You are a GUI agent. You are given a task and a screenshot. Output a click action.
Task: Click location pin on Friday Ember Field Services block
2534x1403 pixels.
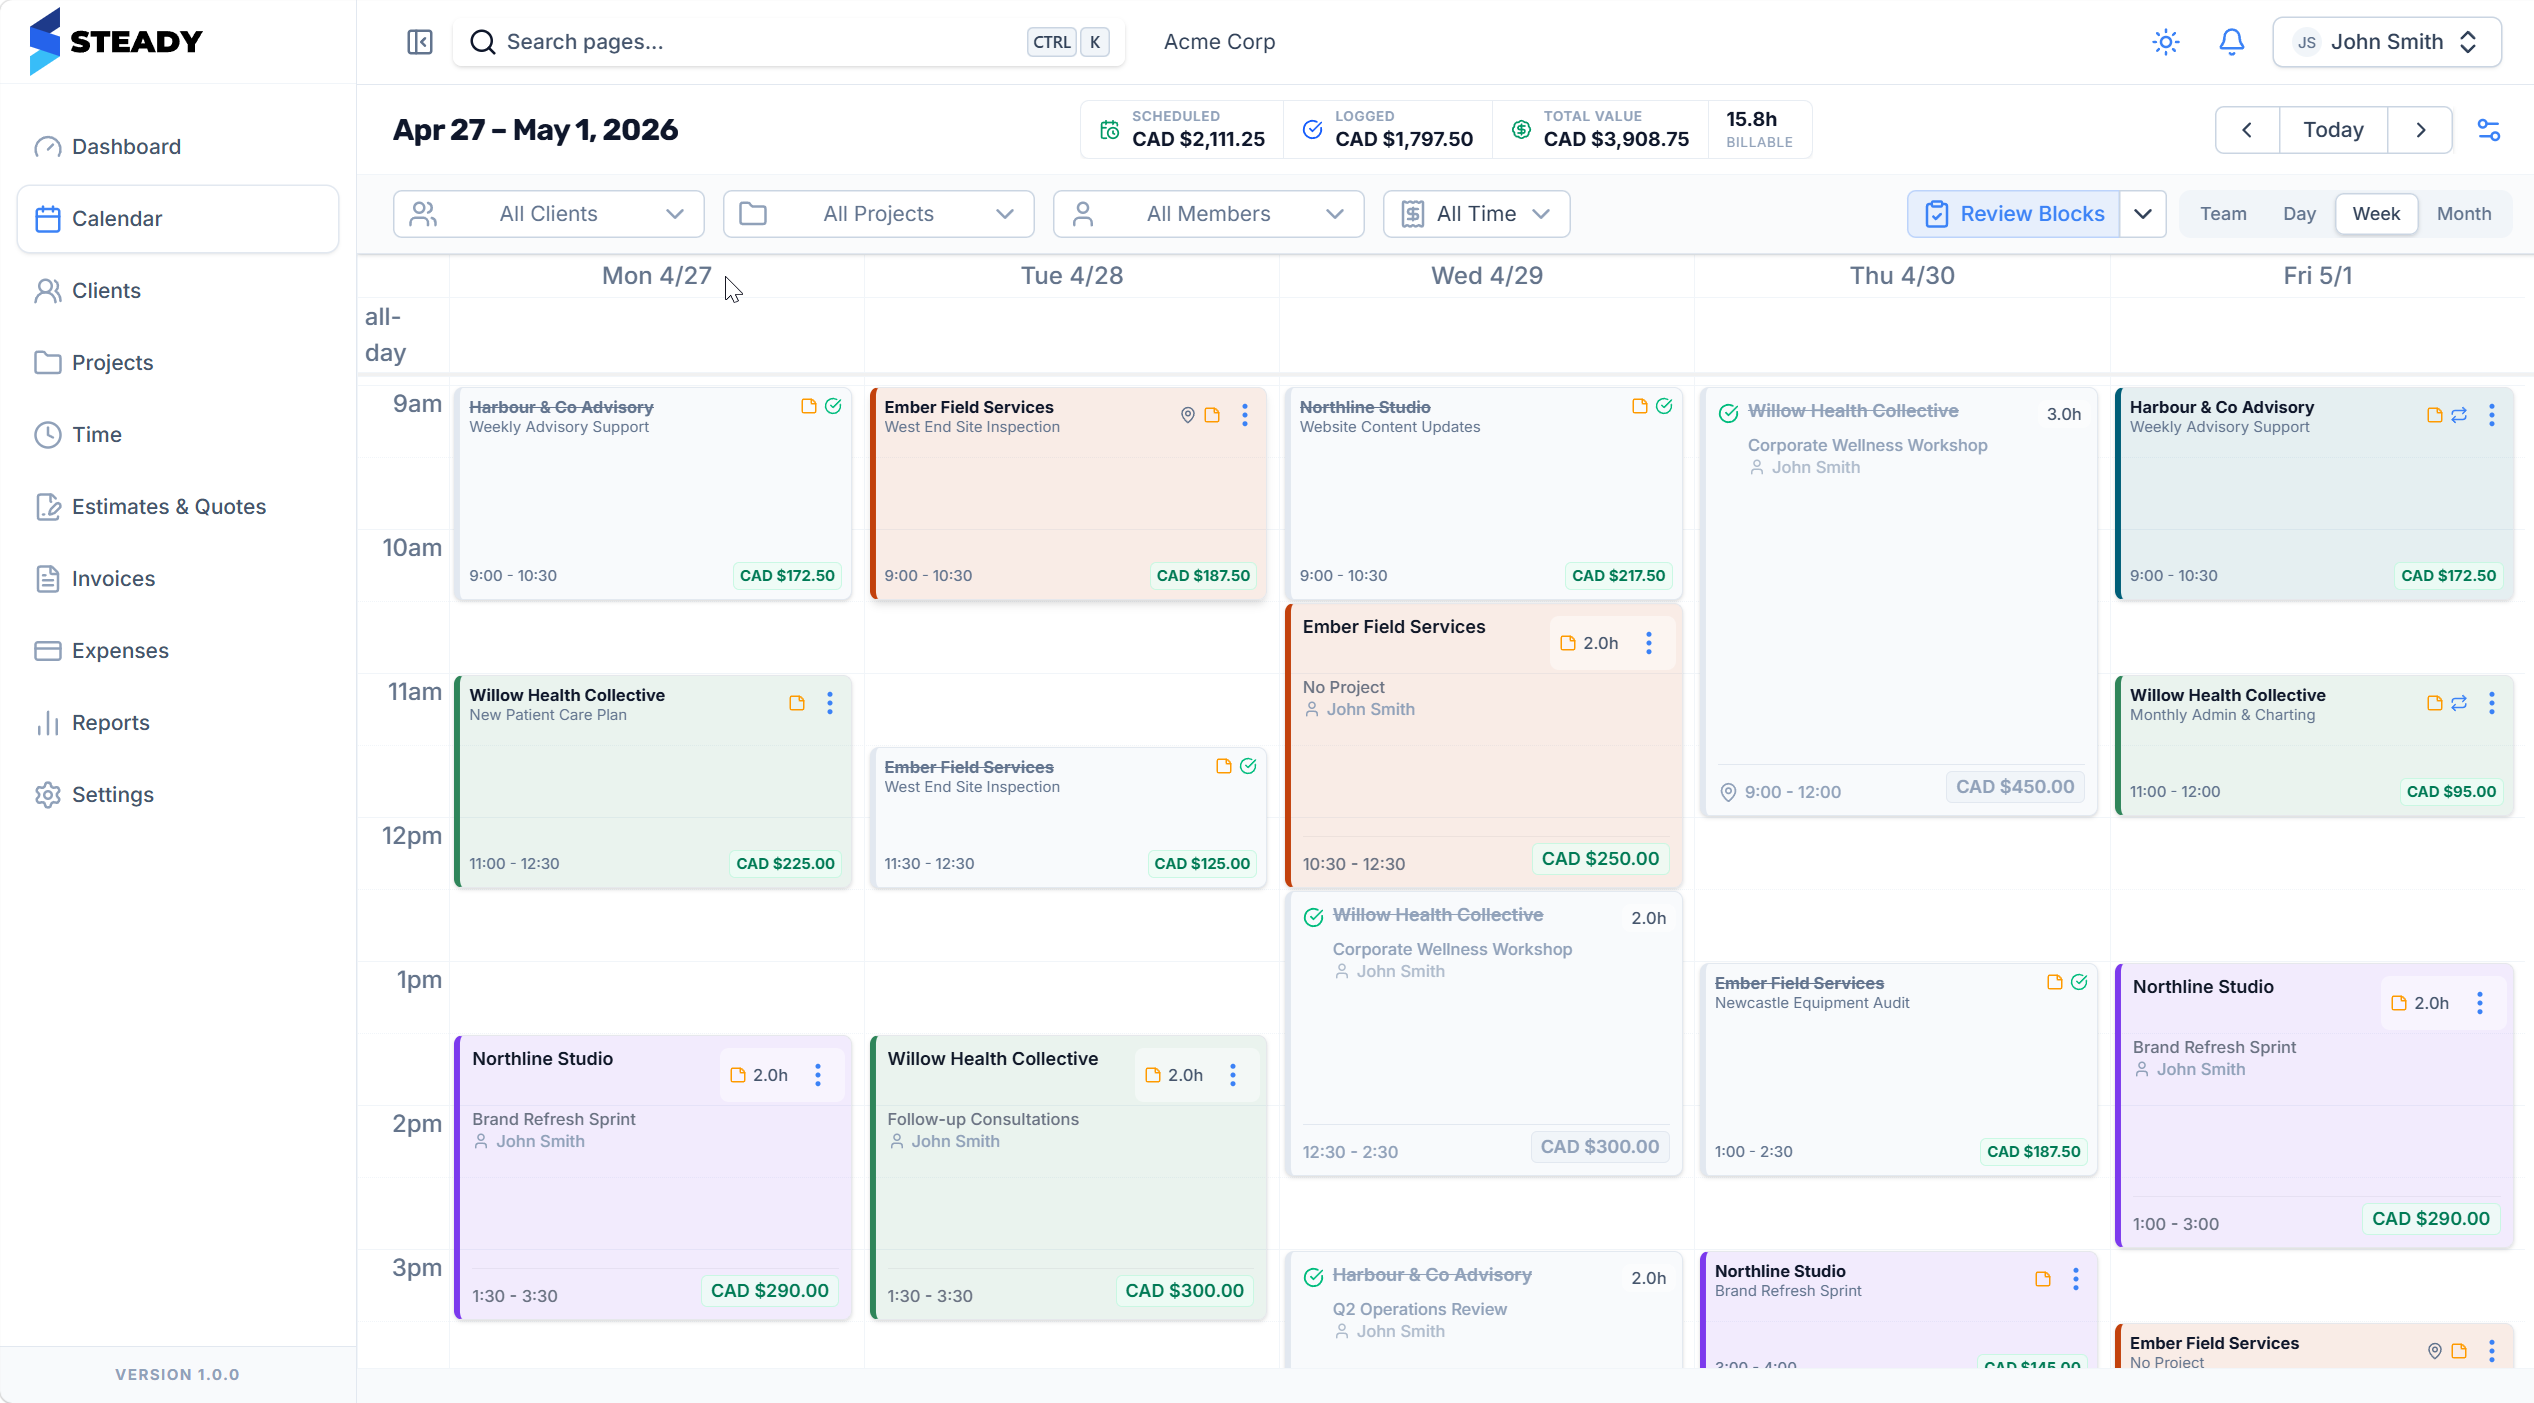click(2435, 1351)
